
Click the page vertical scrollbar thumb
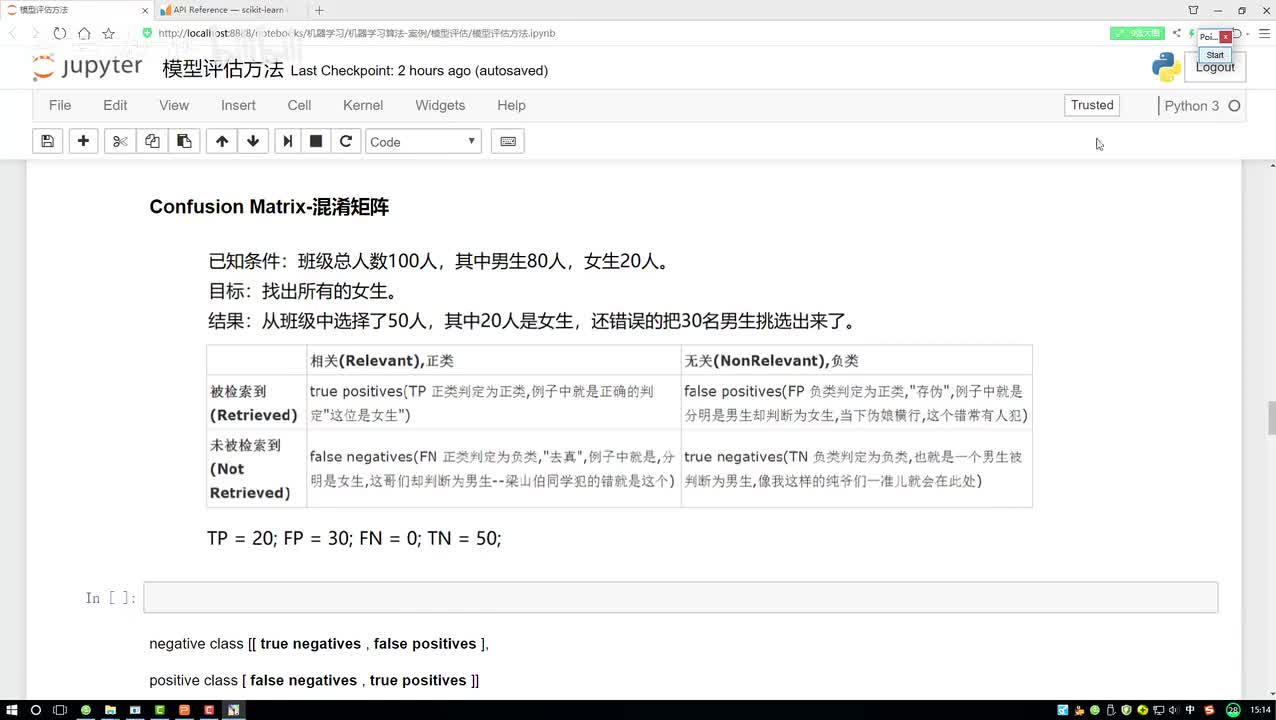click(1271, 417)
